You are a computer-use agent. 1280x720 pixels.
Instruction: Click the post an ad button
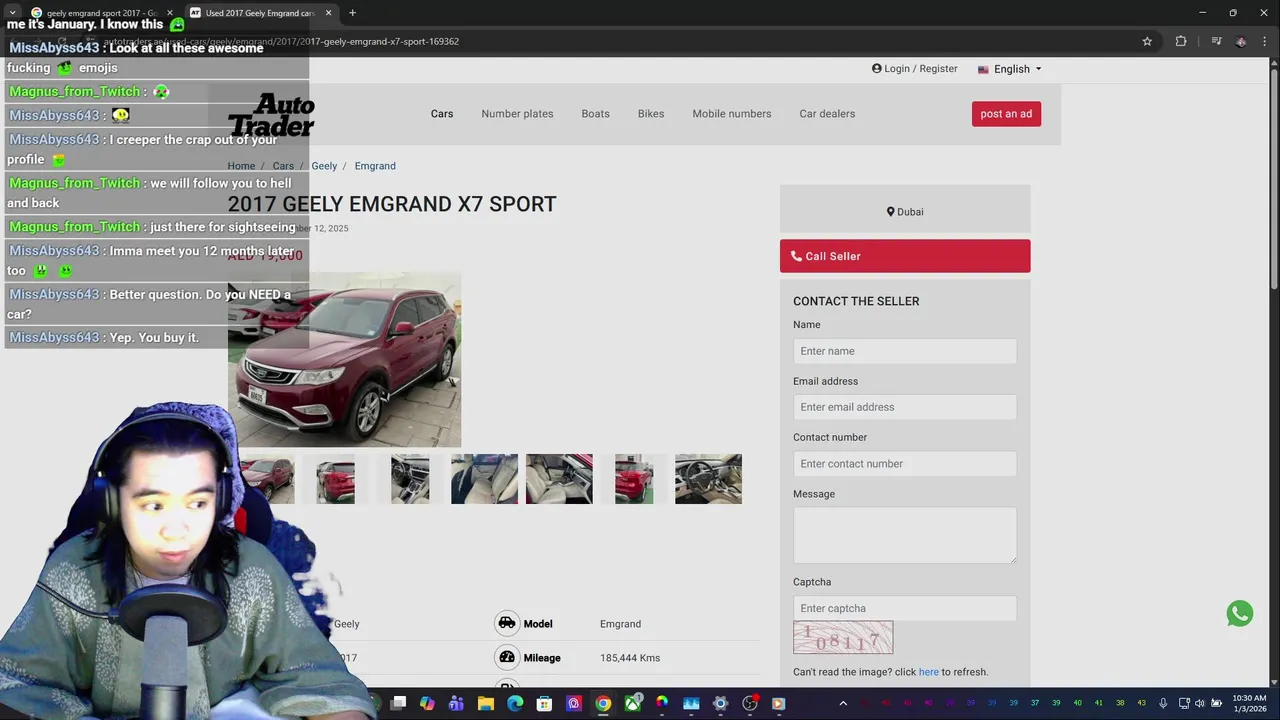pyautogui.click(x=1006, y=114)
